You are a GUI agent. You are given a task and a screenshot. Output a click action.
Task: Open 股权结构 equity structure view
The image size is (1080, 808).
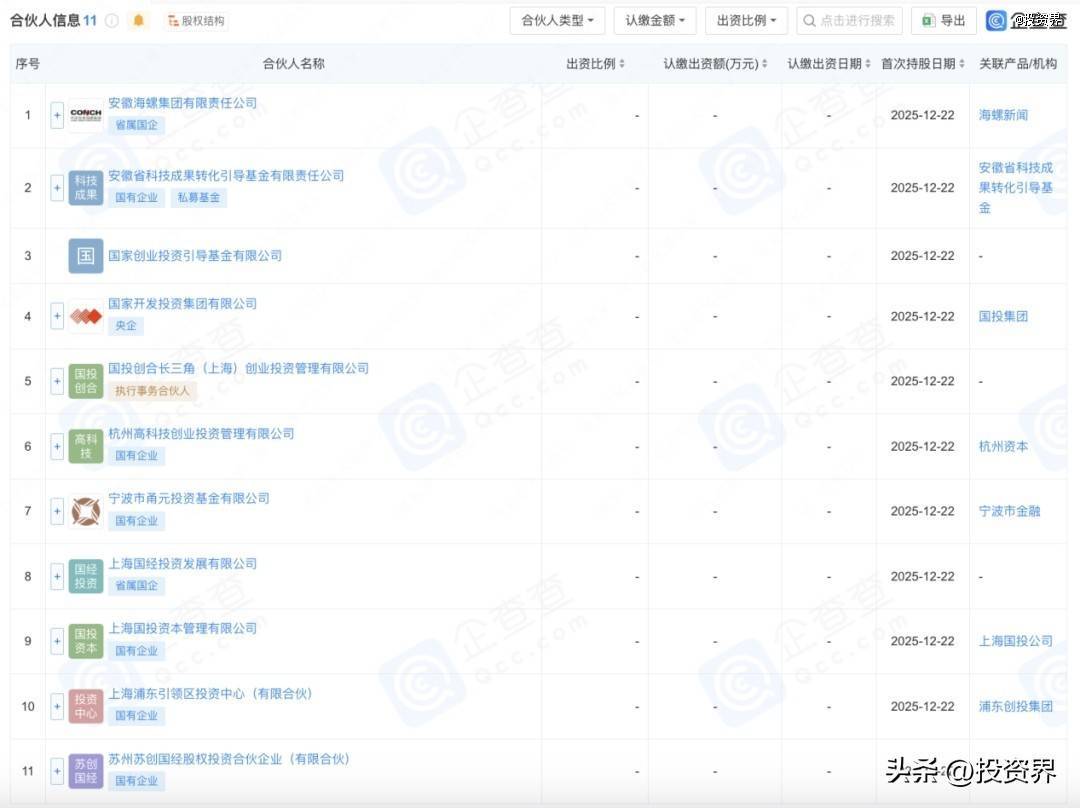[x=196, y=21]
